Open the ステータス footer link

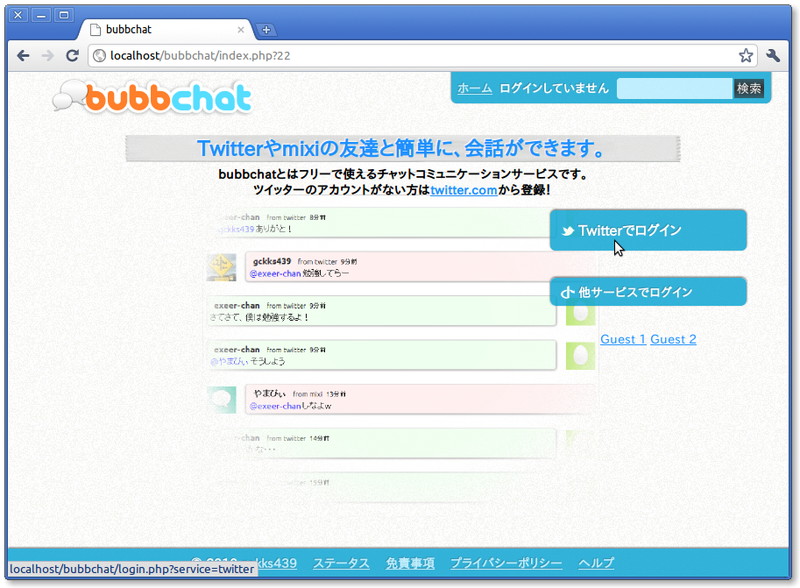coord(341,563)
